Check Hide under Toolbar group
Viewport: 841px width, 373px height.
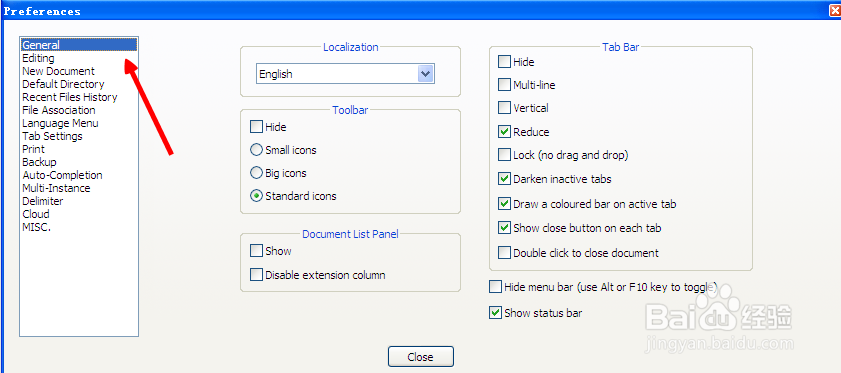click(x=256, y=127)
